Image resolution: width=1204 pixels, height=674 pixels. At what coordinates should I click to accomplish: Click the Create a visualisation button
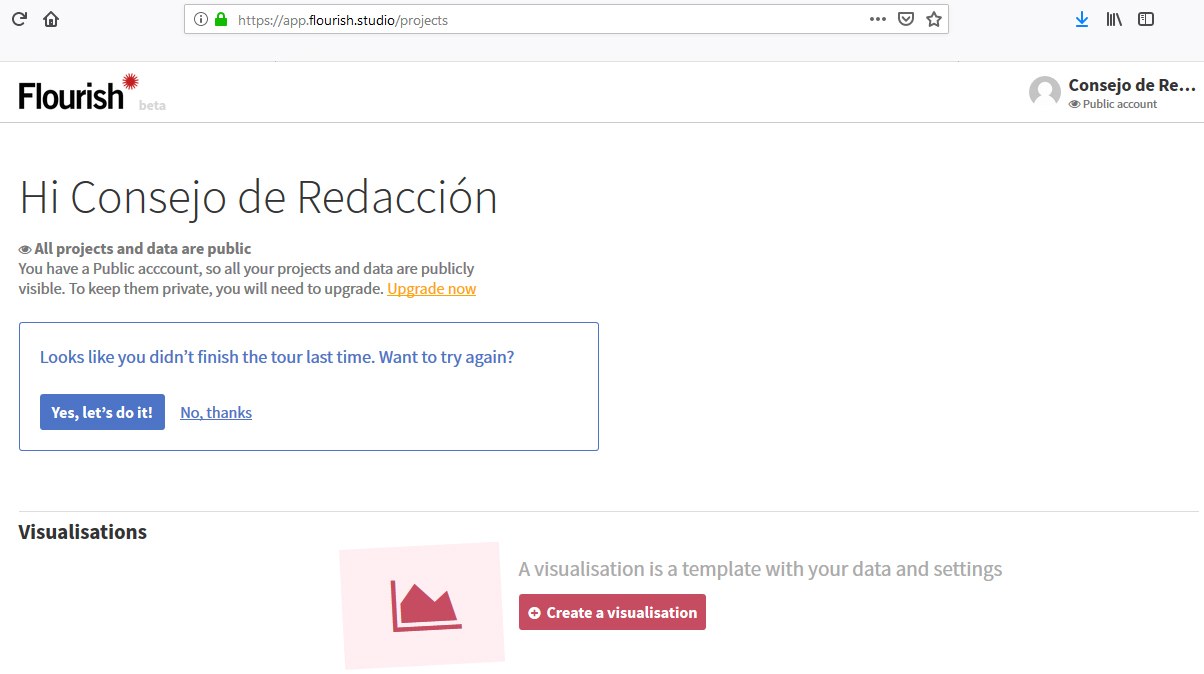click(x=612, y=613)
